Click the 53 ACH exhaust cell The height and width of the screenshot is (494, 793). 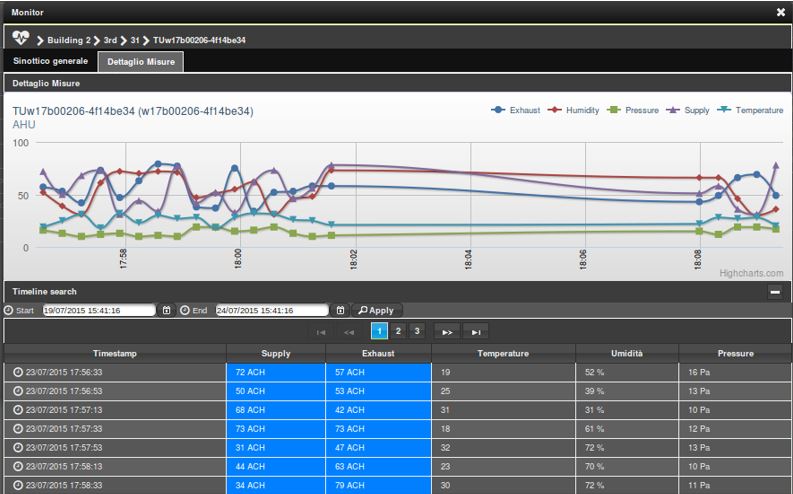pyautogui.click(x=378, y=391)
